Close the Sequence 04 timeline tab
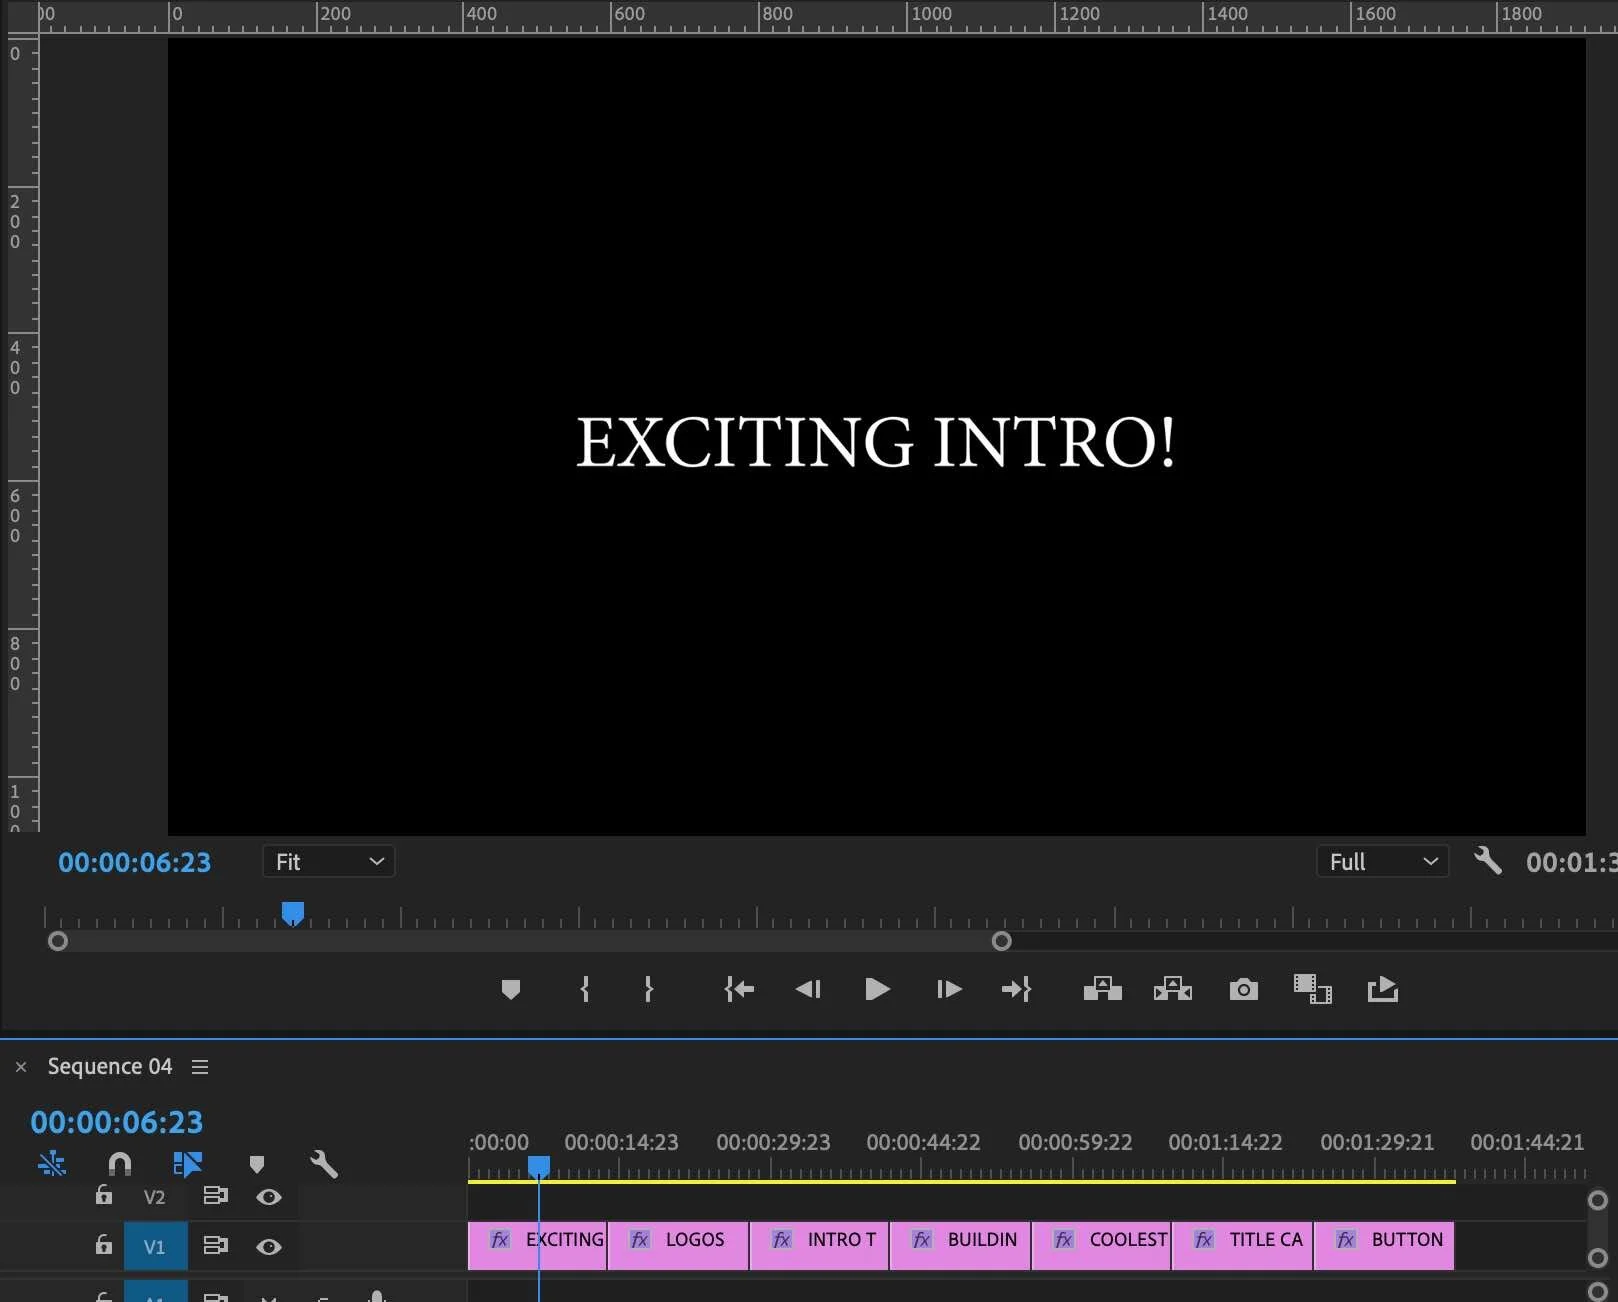 [21, 1067]
